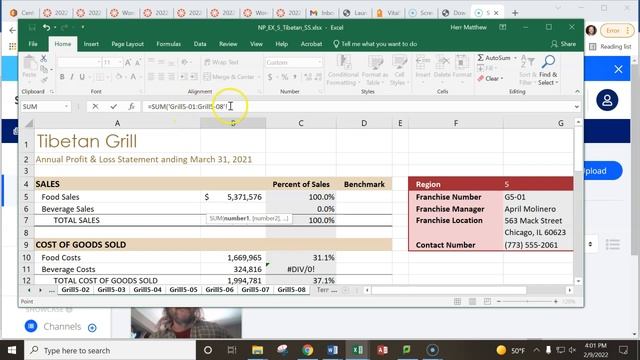Viewport: 640px width, 360px height.
Task: Open Conditional Formatting
Action: pos(343,70)
